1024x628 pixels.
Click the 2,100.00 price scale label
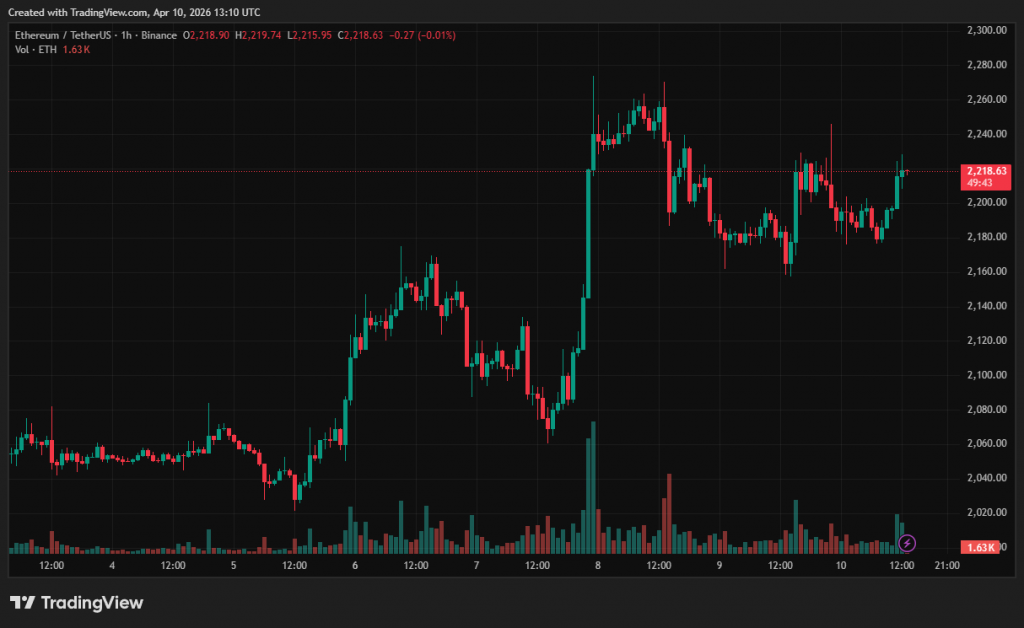[986, 375]
